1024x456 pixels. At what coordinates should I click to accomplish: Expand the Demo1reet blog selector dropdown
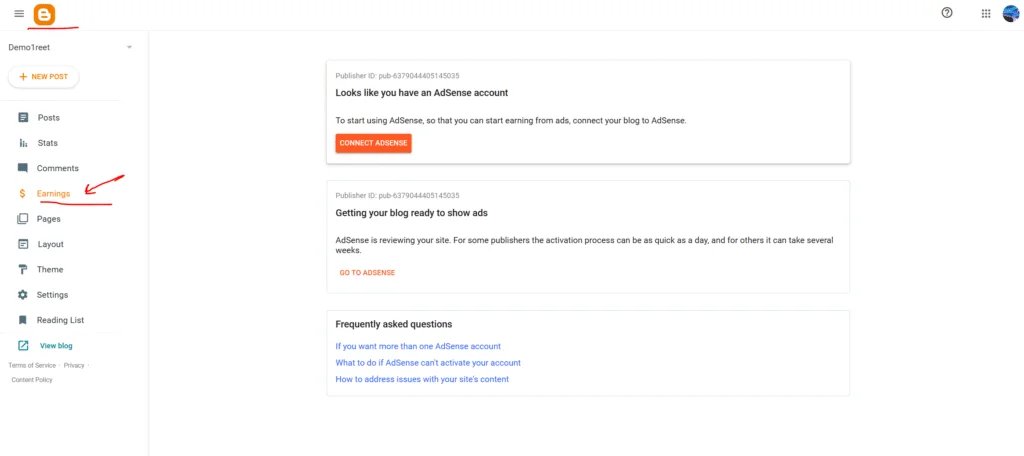(x=129, y=47)
